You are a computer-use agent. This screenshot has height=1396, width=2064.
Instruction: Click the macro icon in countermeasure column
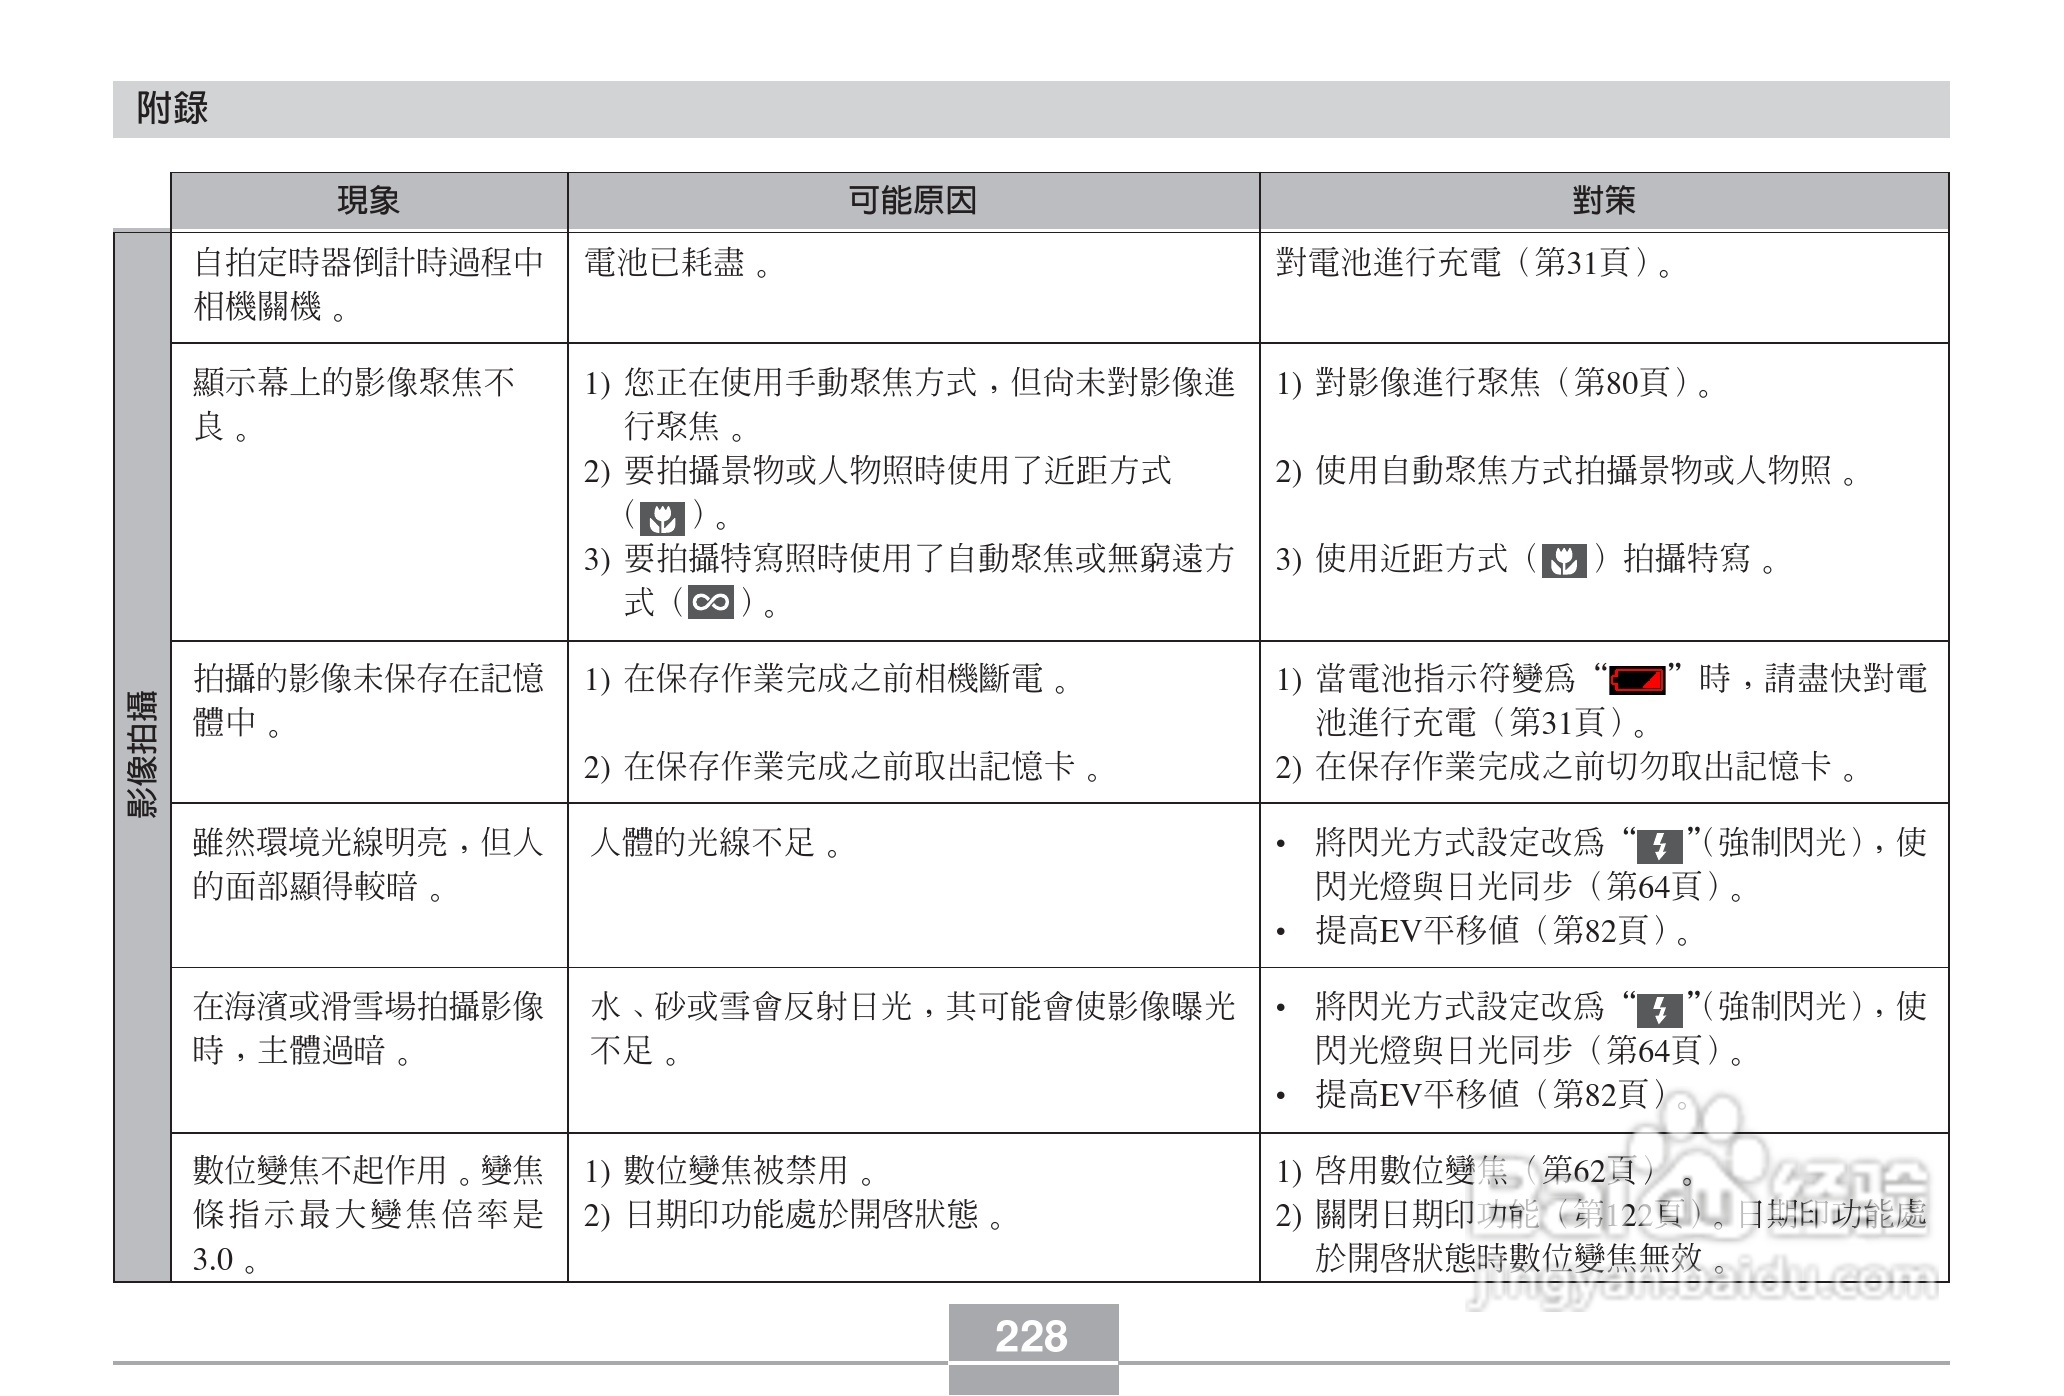click(1564, 561)
